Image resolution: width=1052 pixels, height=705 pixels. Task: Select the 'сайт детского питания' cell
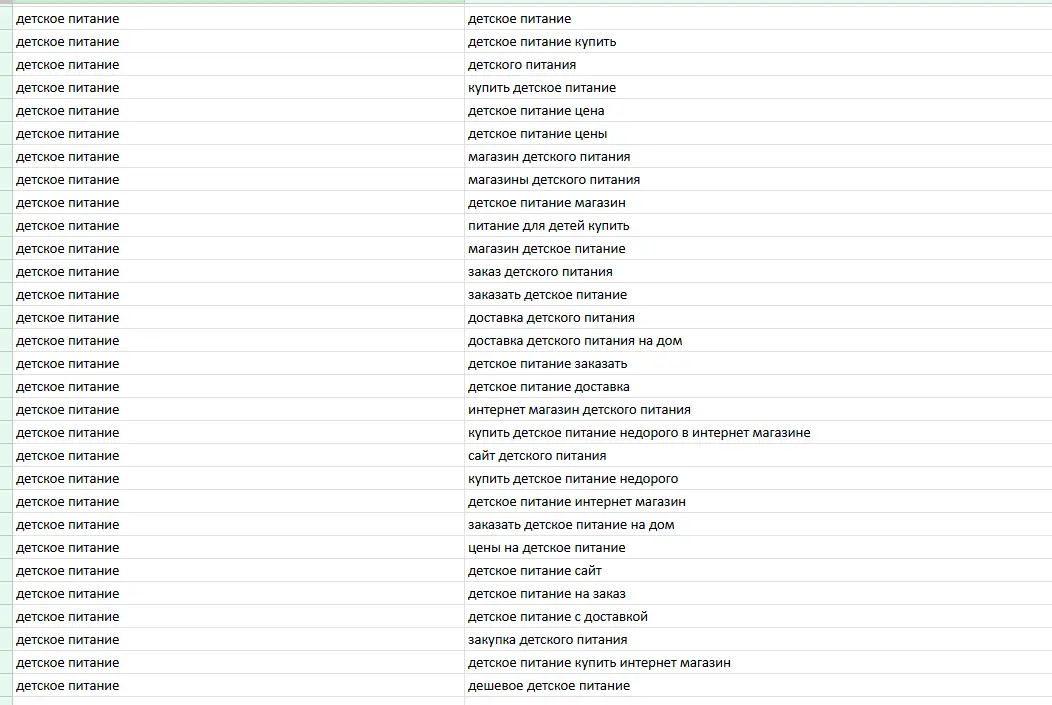point(537,456)
